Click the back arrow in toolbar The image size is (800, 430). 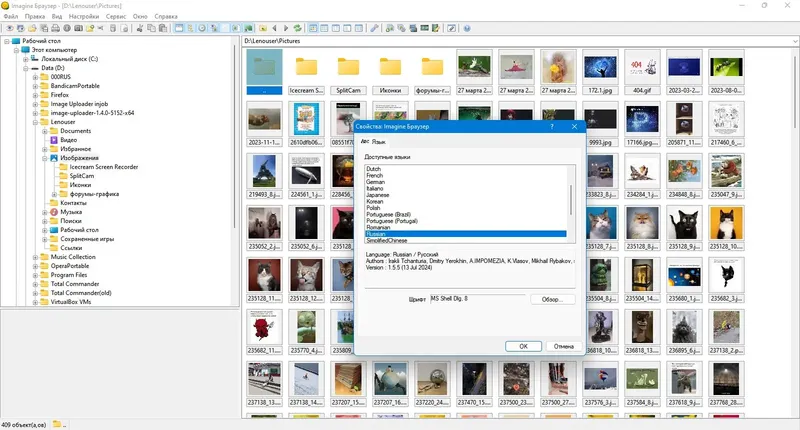274,28
